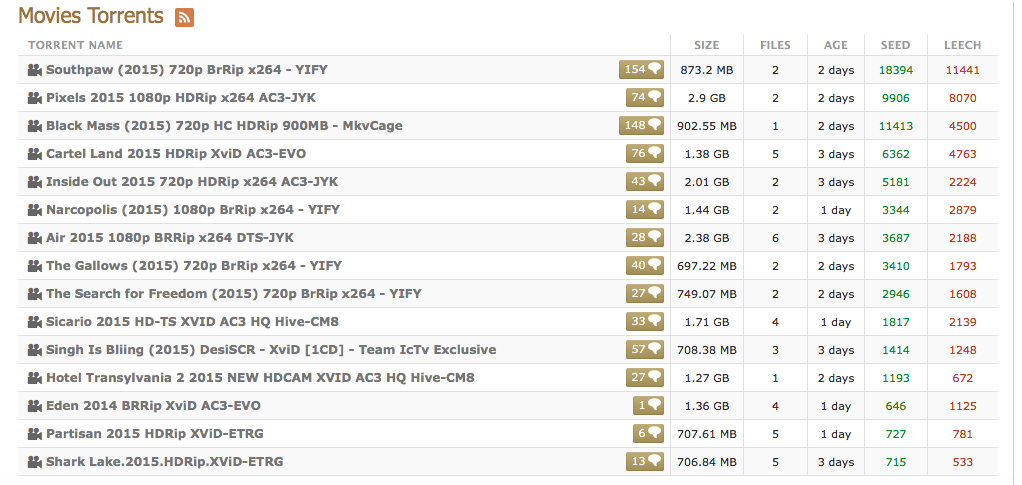1022x485 pixels.
Task: Open the 154 comments bubble for Southpaw
Action: (641, 70)
